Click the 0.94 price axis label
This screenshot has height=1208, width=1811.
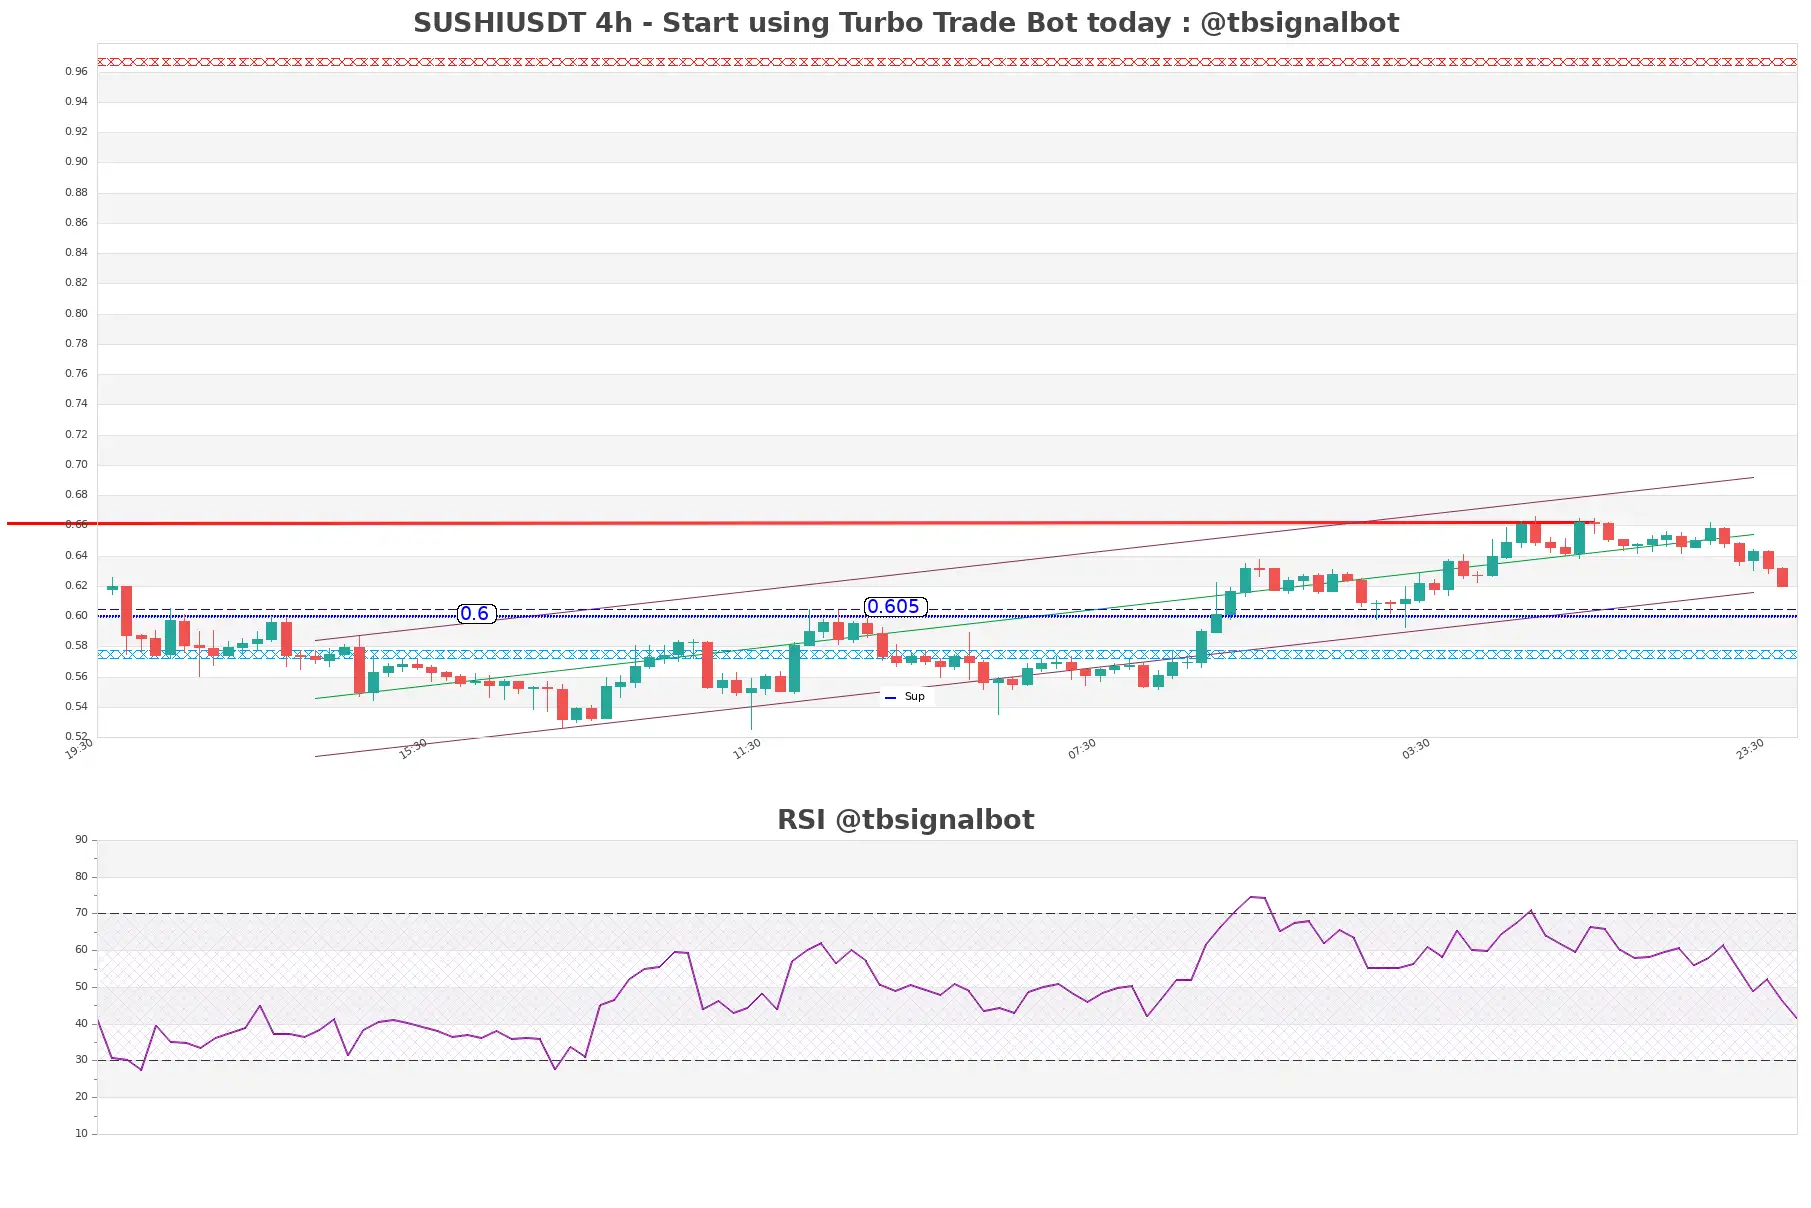[x=76, y=101]
